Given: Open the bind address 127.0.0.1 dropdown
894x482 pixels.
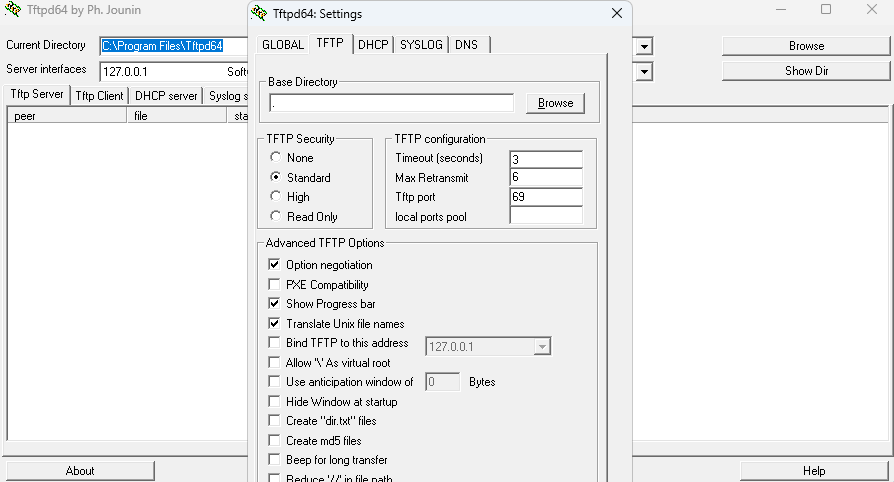Looking at the screenshot, I should 542,346.
